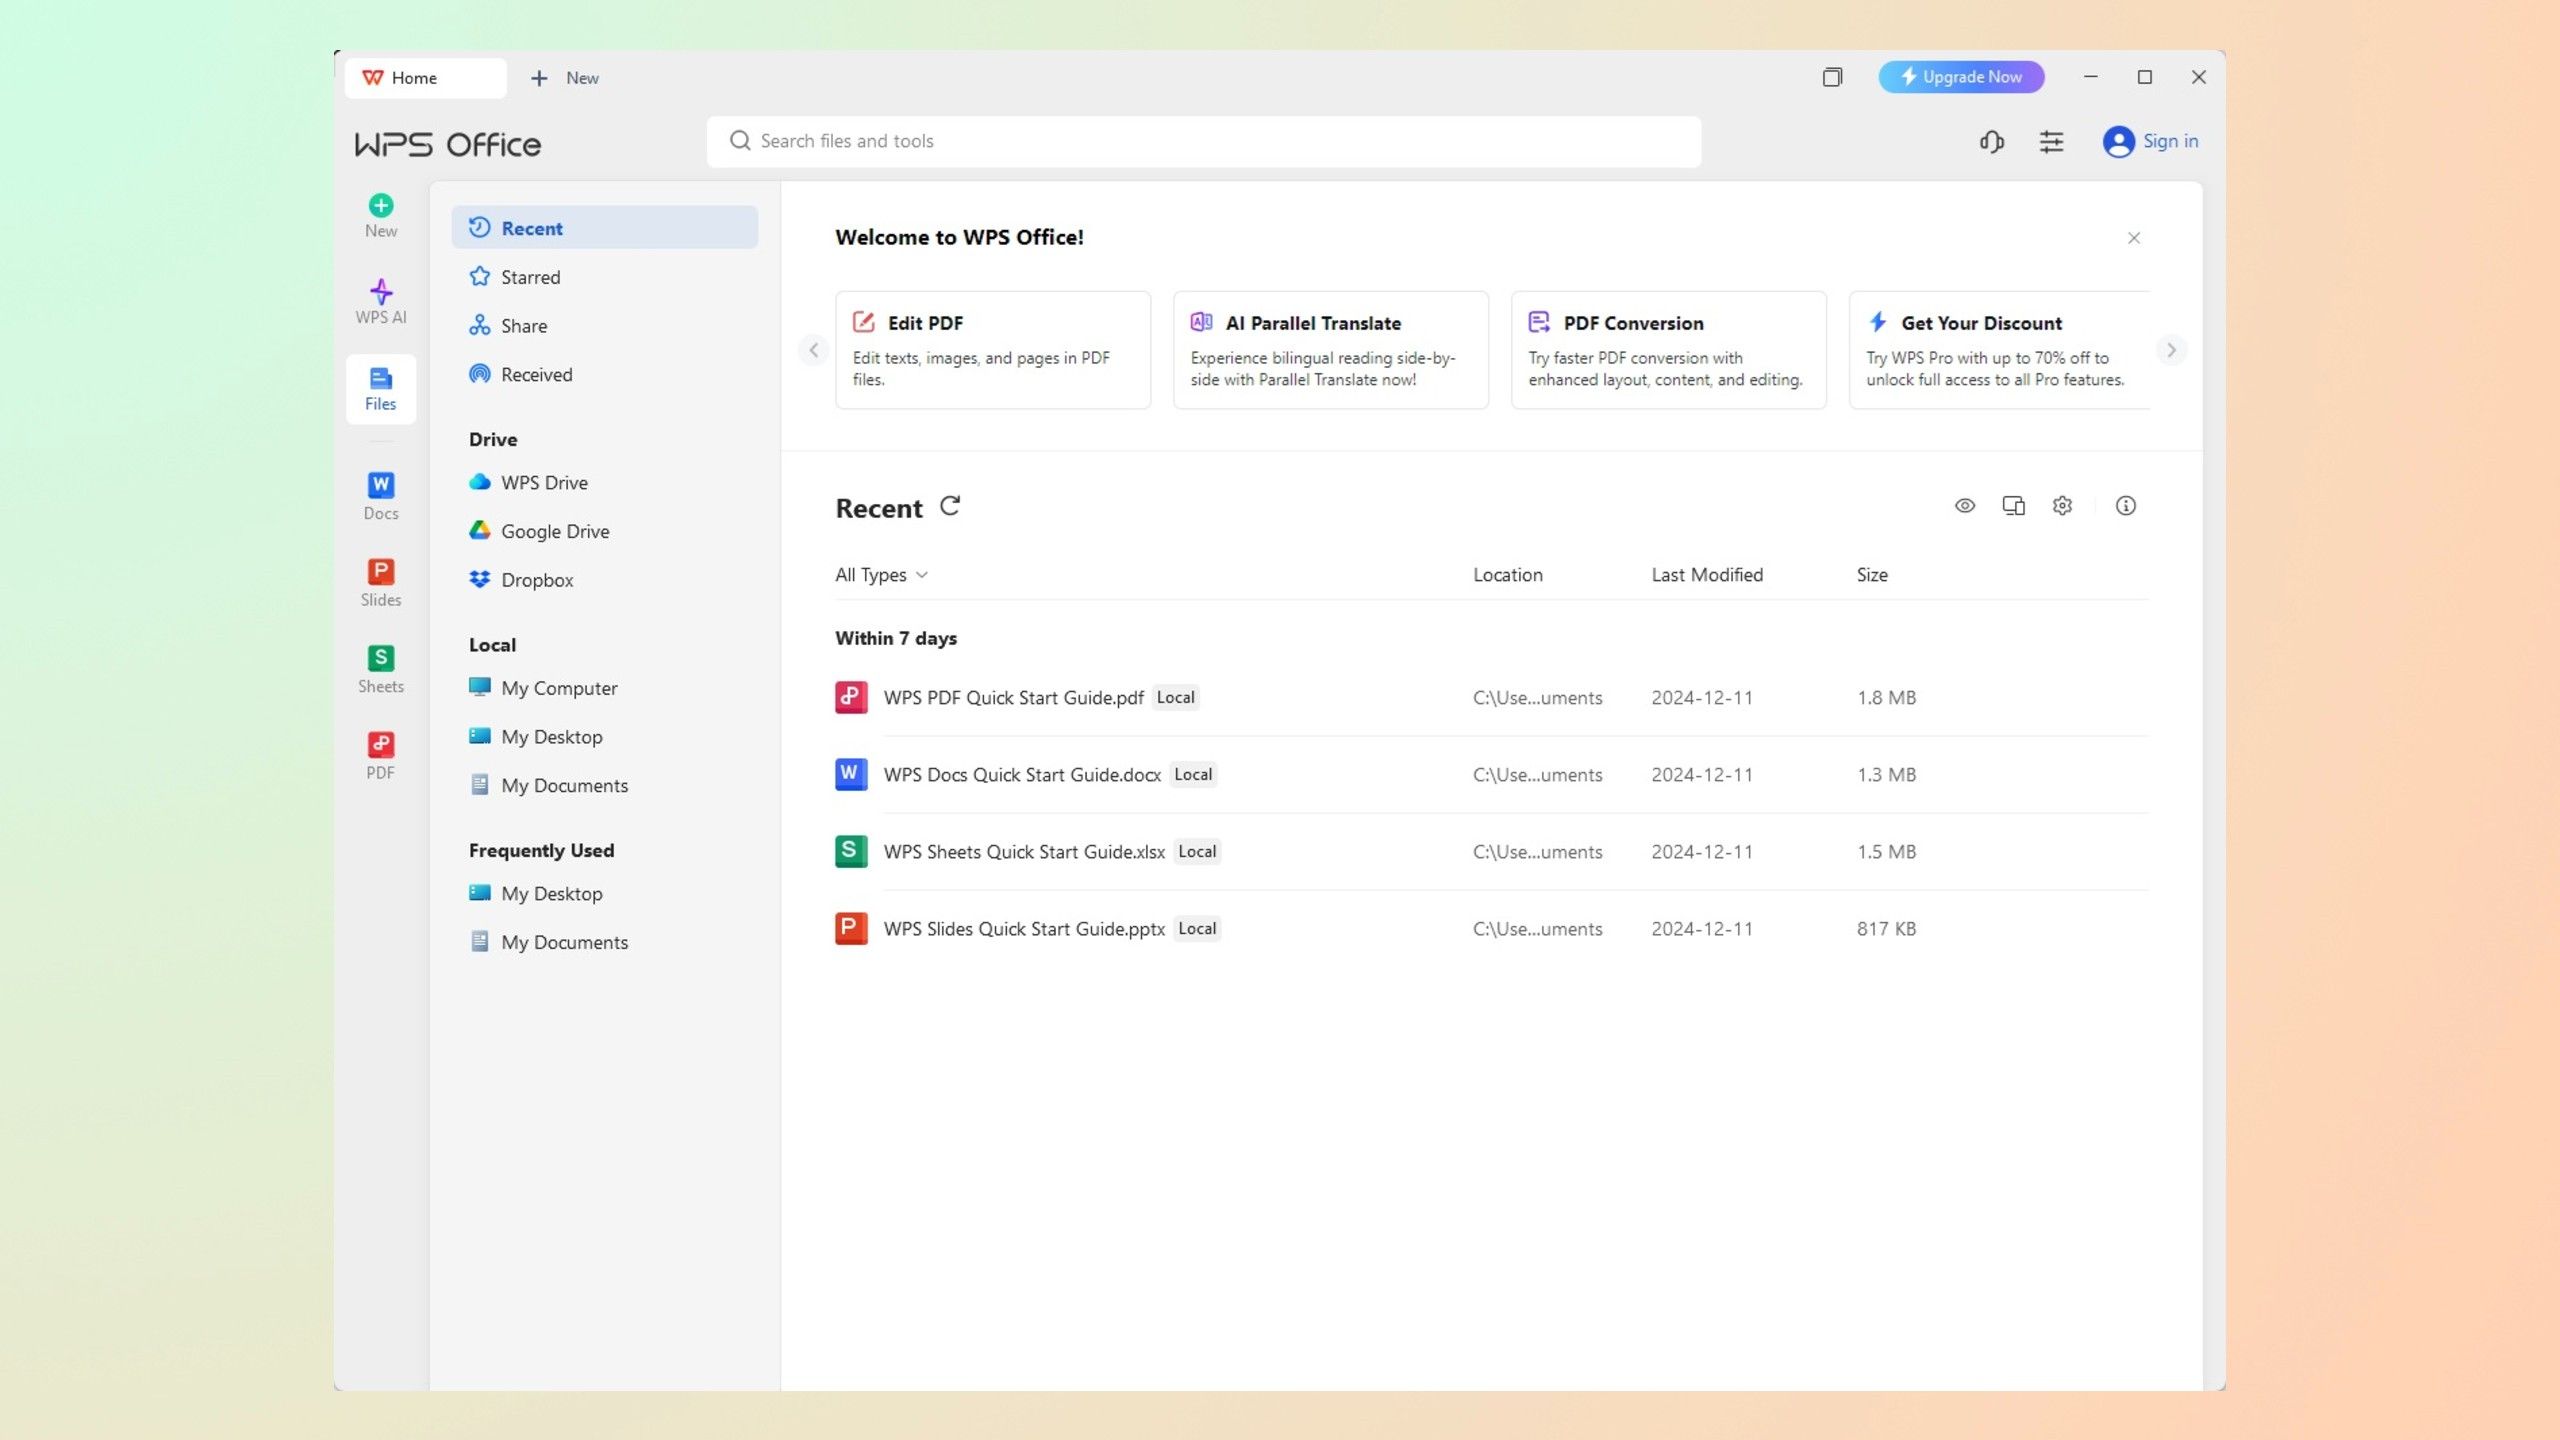Click the AI Parallel Translate card icon
The width and height of the screenshot is (2560, 1440).
(1202, 322)
